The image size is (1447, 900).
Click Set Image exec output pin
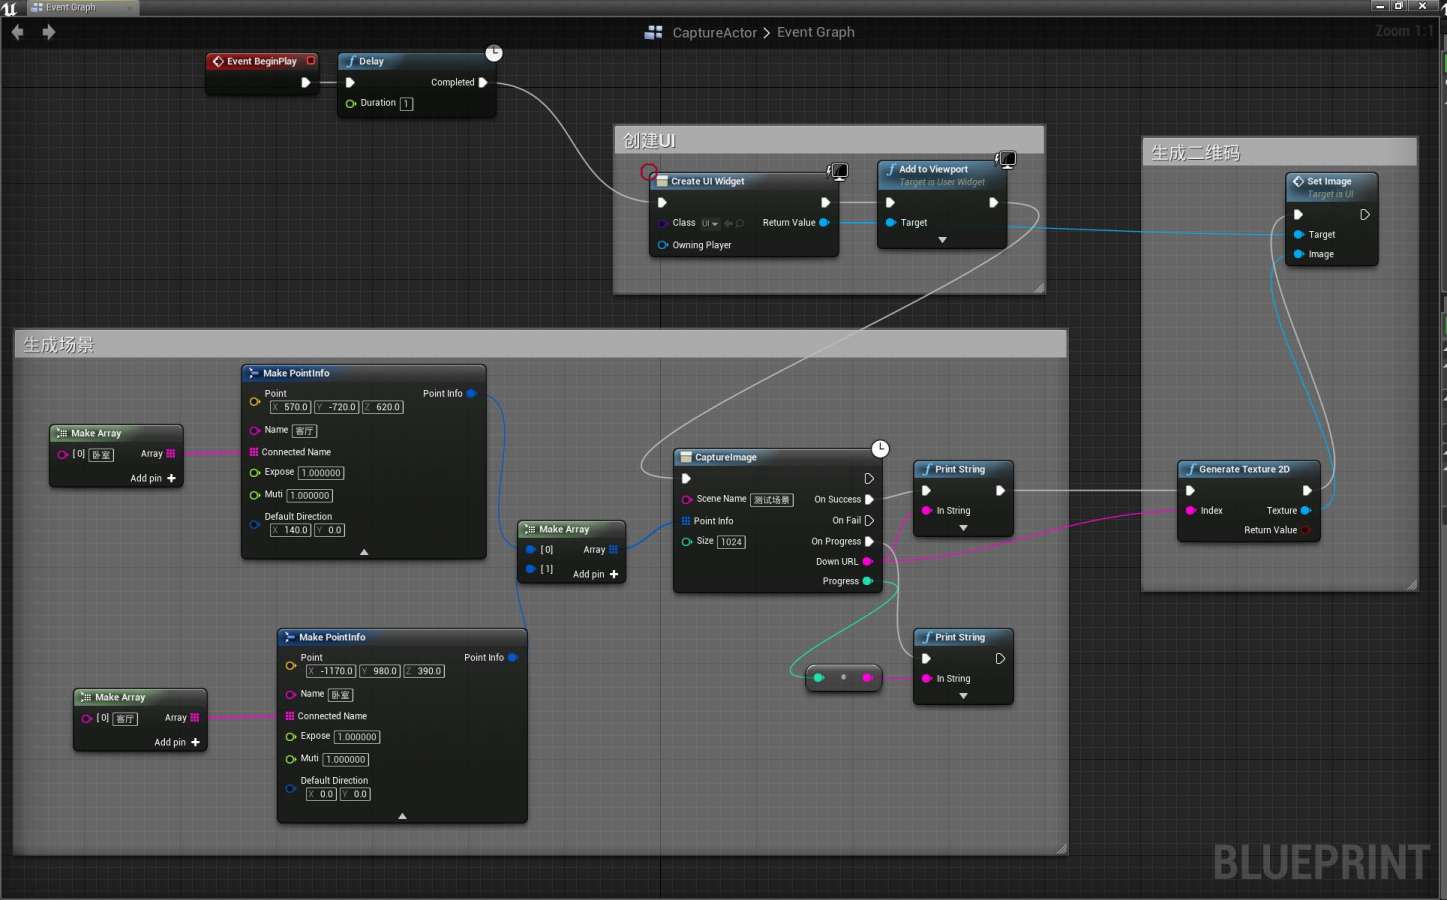click(1364, 214)
